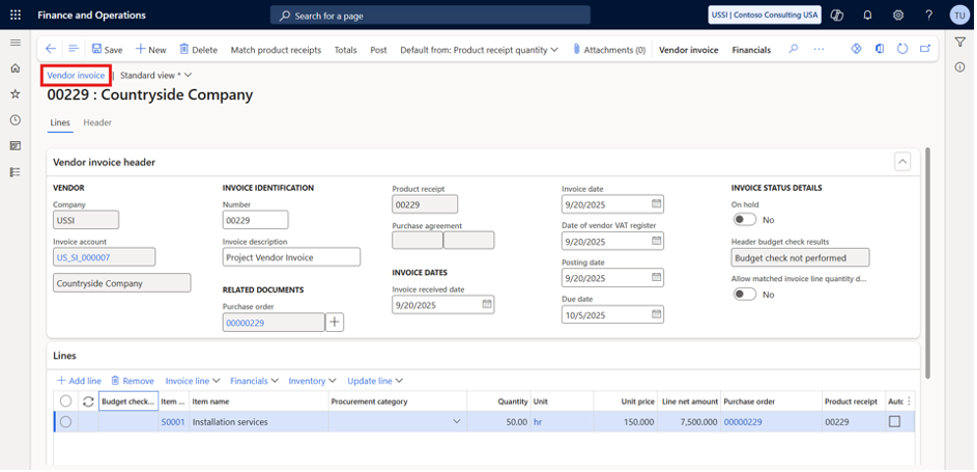Open the help question mark
Screen dimensions: 977x472
point(929,15)
